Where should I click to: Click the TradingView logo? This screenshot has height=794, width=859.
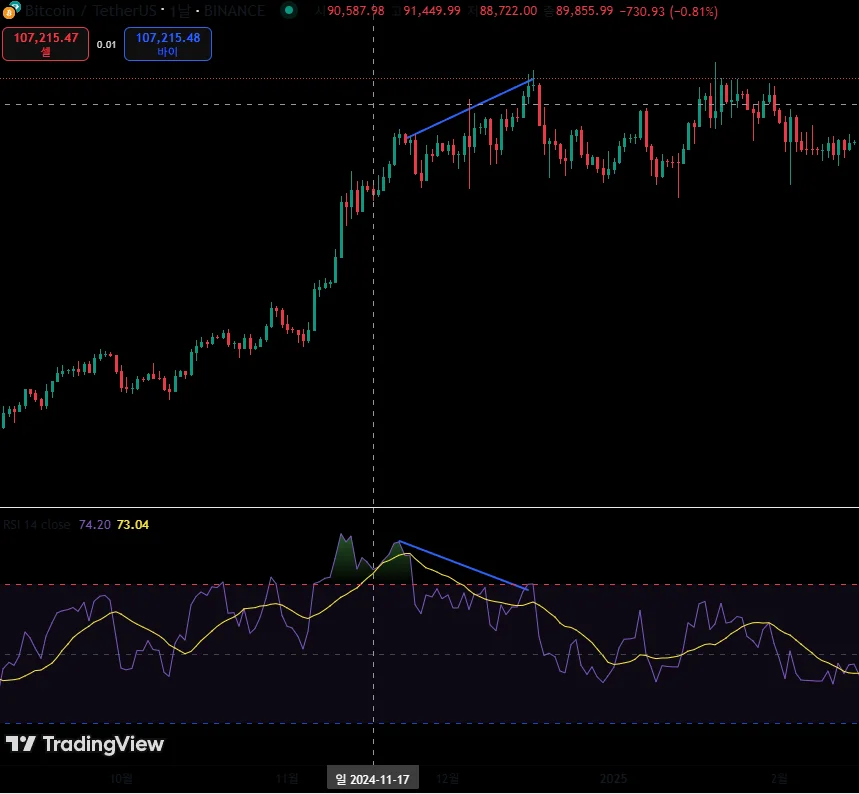tap(85, 744)
